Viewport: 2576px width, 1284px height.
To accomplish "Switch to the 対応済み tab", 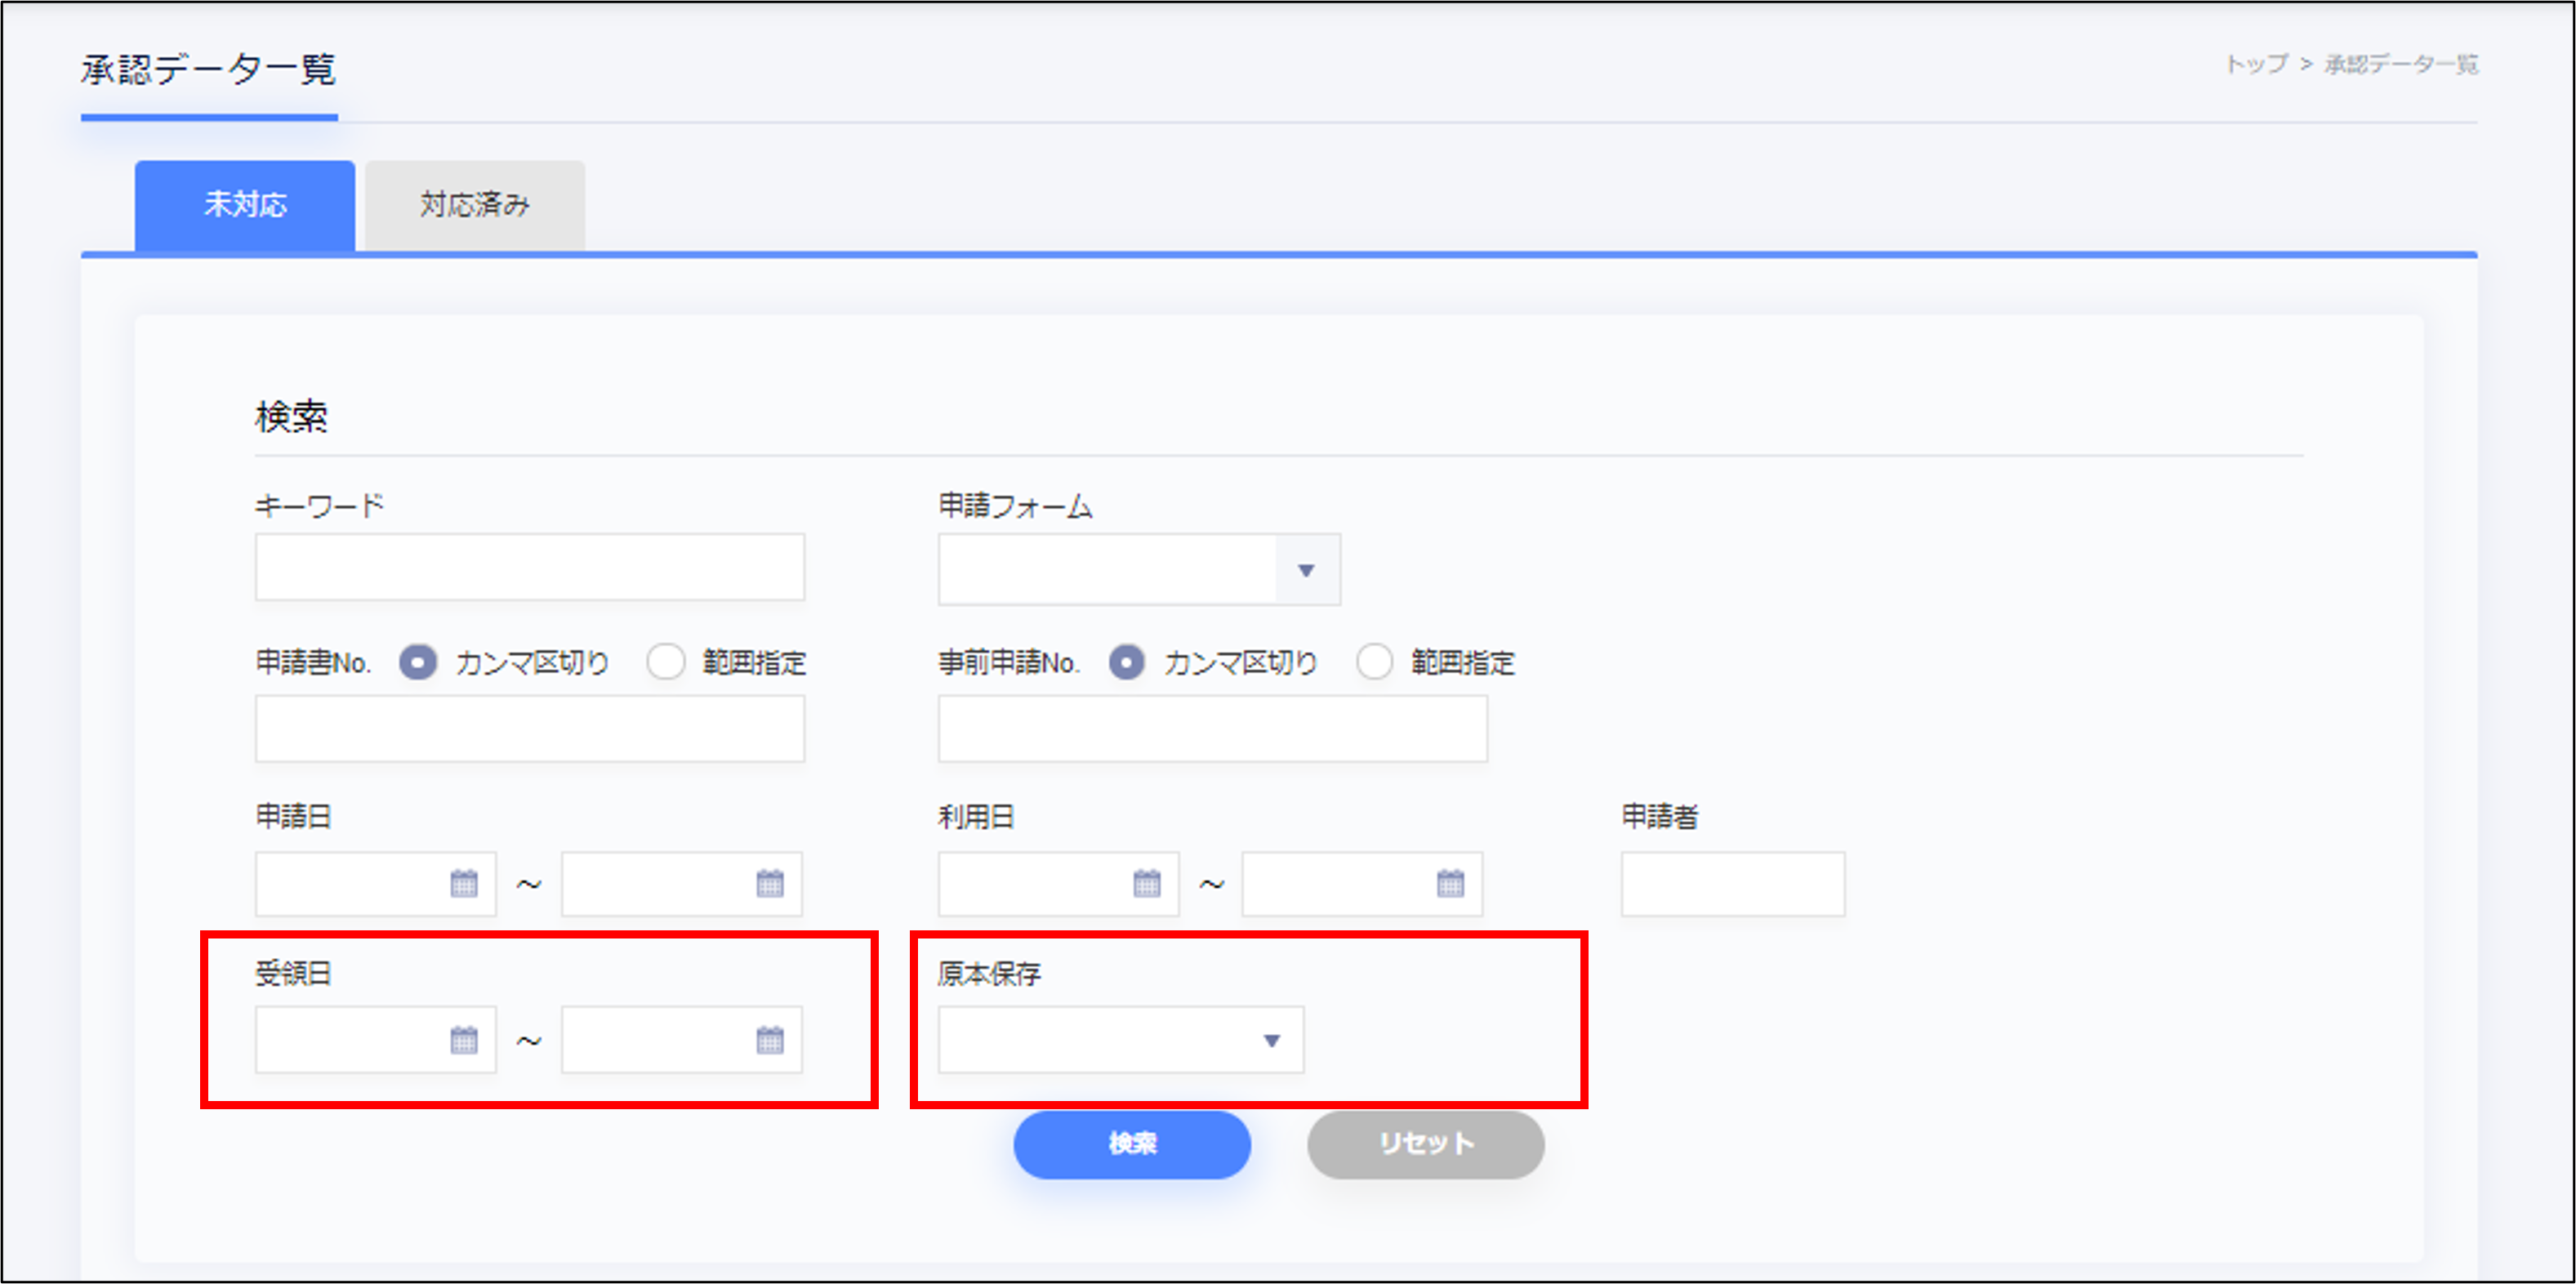I will 475,205.
